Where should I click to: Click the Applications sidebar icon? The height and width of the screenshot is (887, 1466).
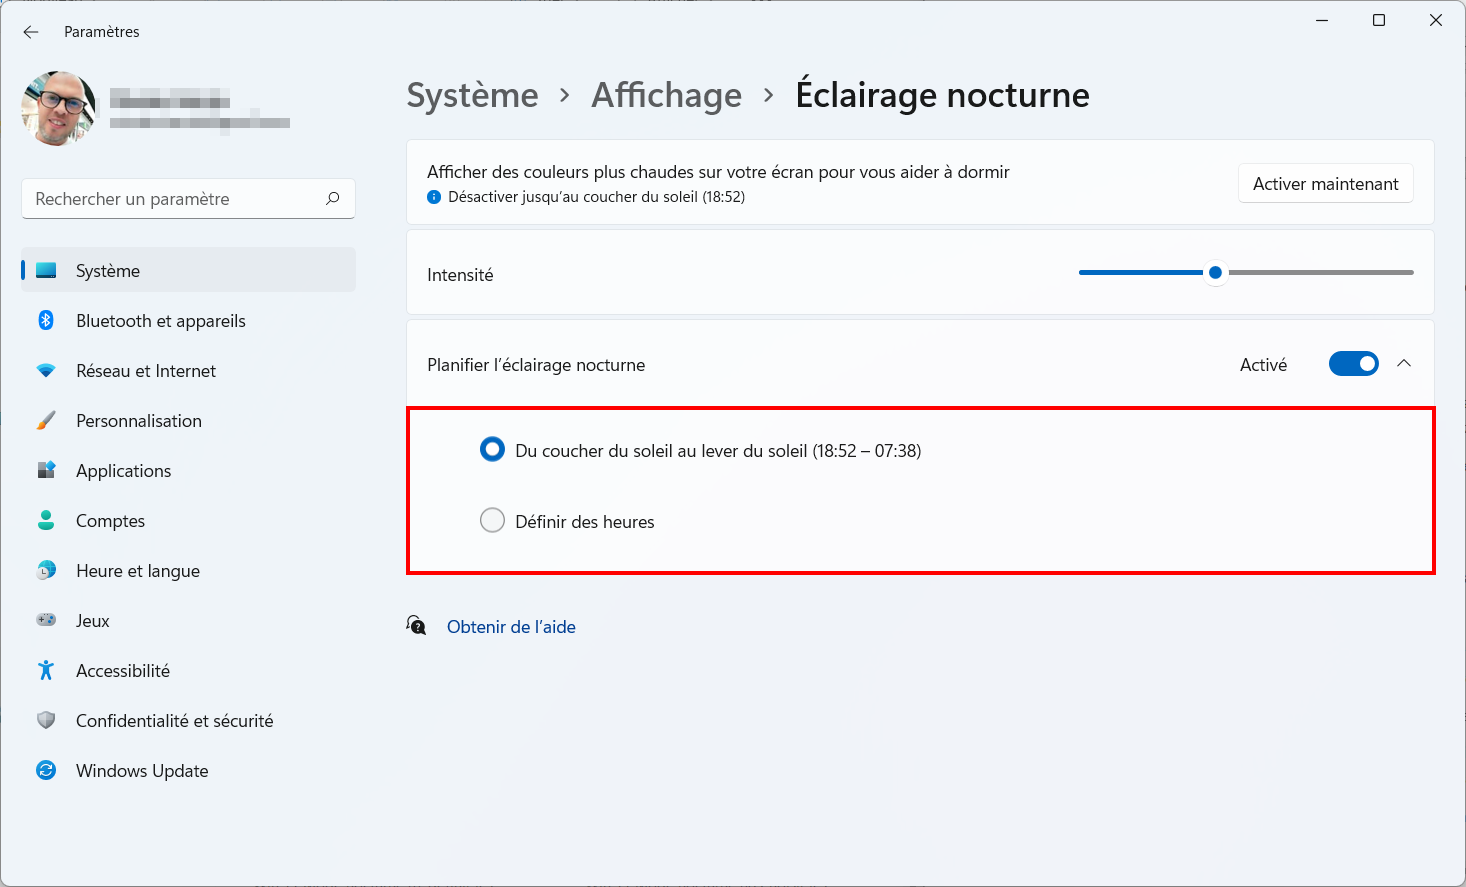coord(46,470)
